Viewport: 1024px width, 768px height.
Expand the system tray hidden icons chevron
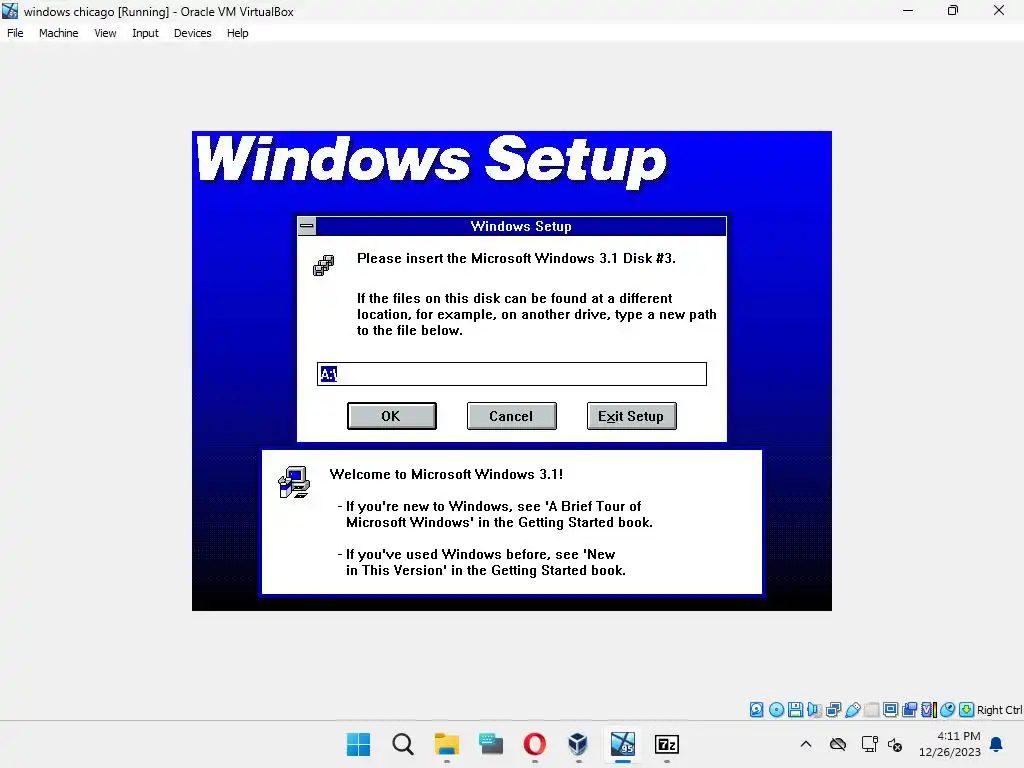pos(806,744)
